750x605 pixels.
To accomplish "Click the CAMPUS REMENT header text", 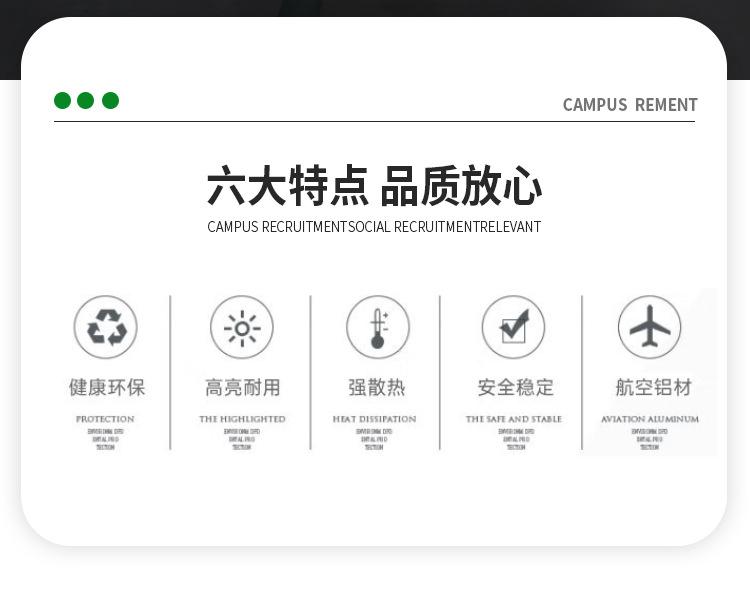I will 629,105.
